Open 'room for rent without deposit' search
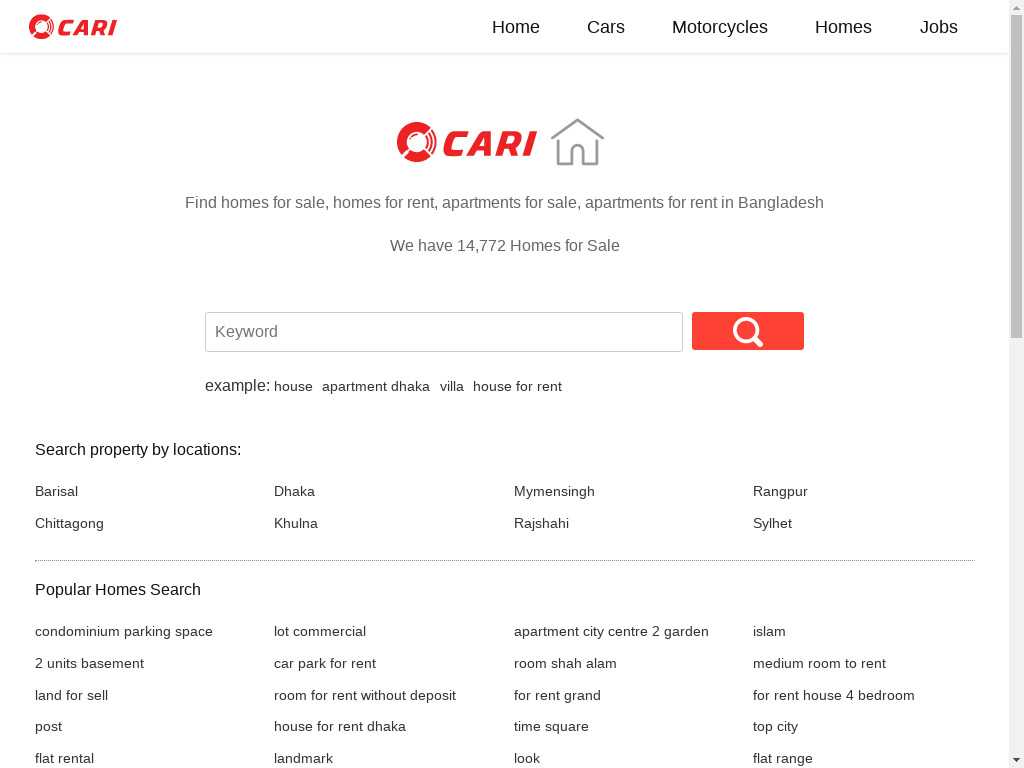Viewport: 1024px width, 768px height. (x=365, y=696)
